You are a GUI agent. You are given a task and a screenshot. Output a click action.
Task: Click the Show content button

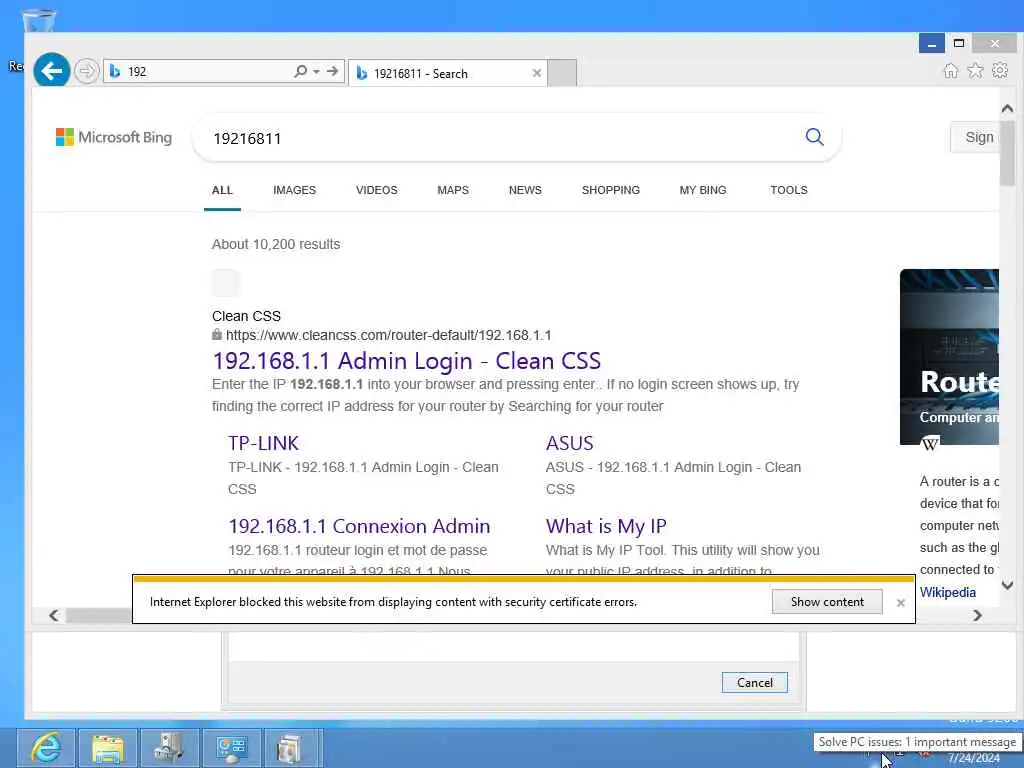pyautogui.click(x=827, y=601)
